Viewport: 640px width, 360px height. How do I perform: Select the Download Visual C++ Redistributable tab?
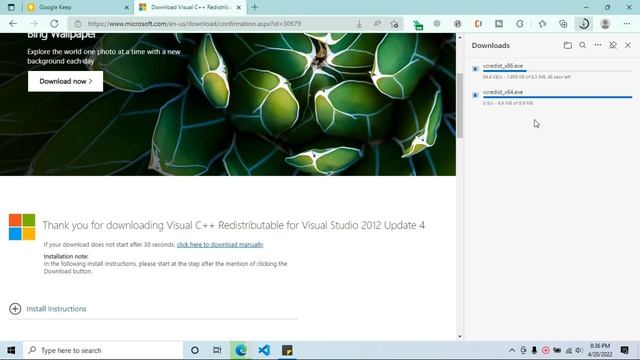pos(190,7)
